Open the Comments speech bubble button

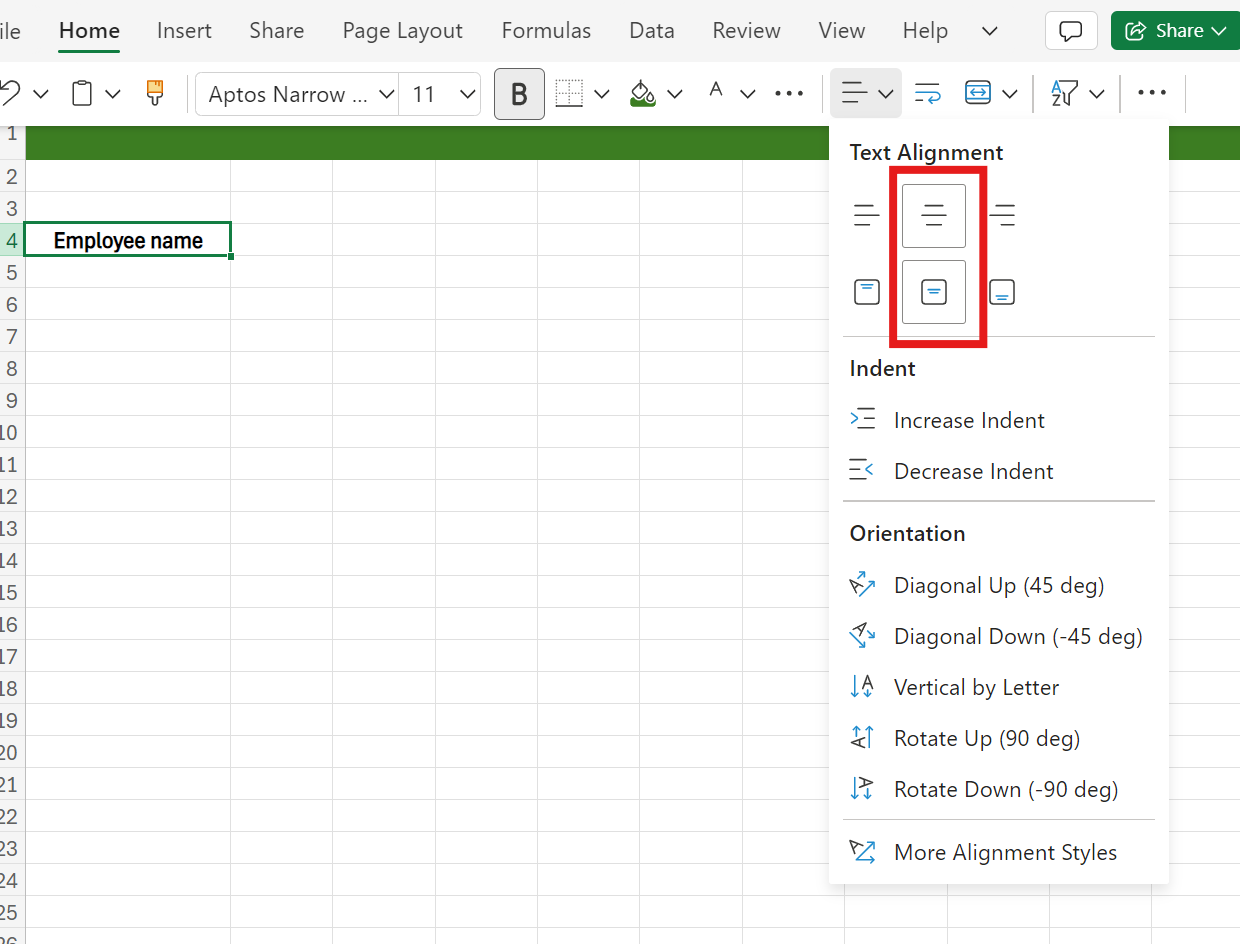pyautogui.click(x=1071, y=31)
